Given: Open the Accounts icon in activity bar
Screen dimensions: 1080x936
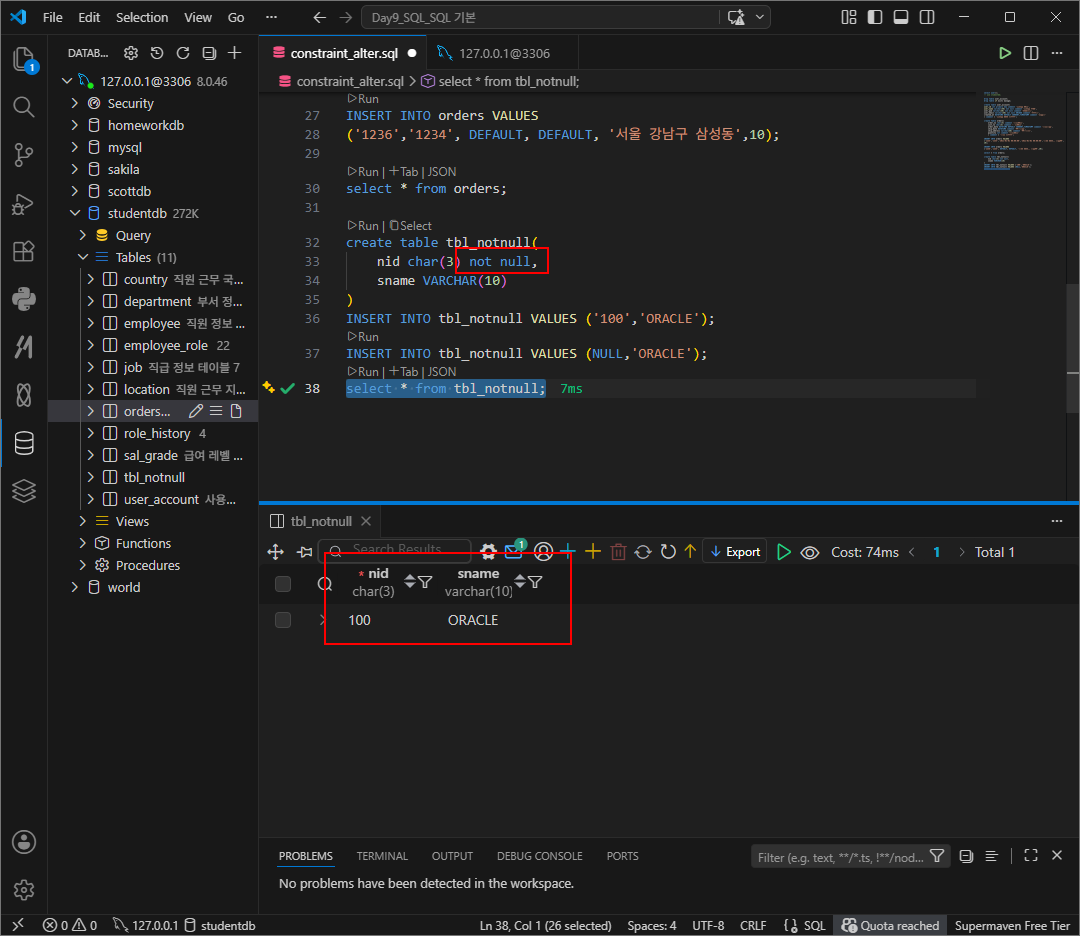Looking at the screenshot, I should point(24,842).
